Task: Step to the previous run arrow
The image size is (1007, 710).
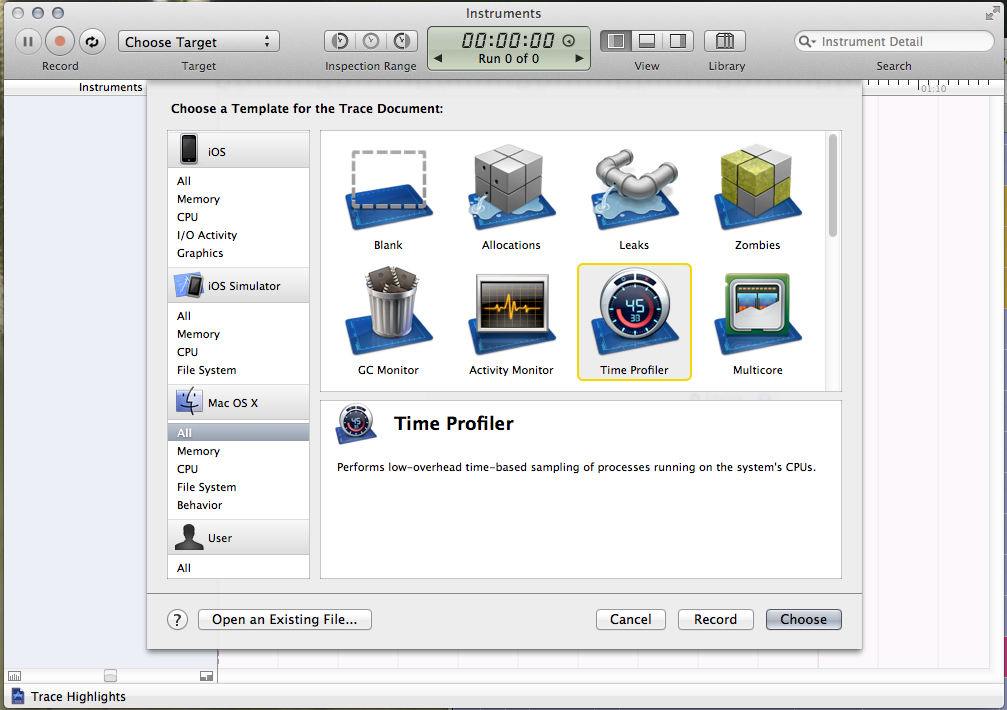Action: click(x=437, y=59)
